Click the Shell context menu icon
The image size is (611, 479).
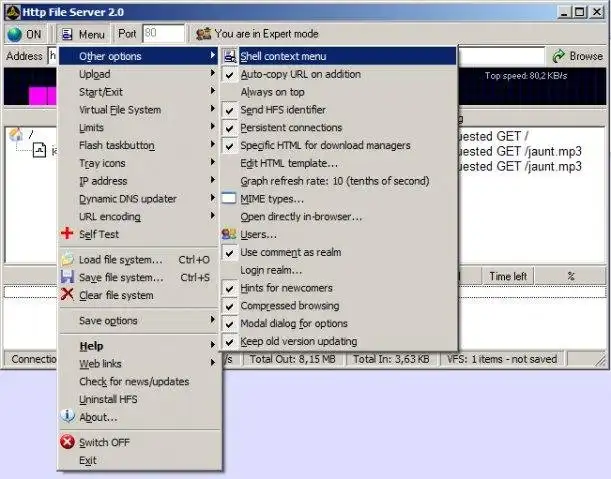pos(230,56)
